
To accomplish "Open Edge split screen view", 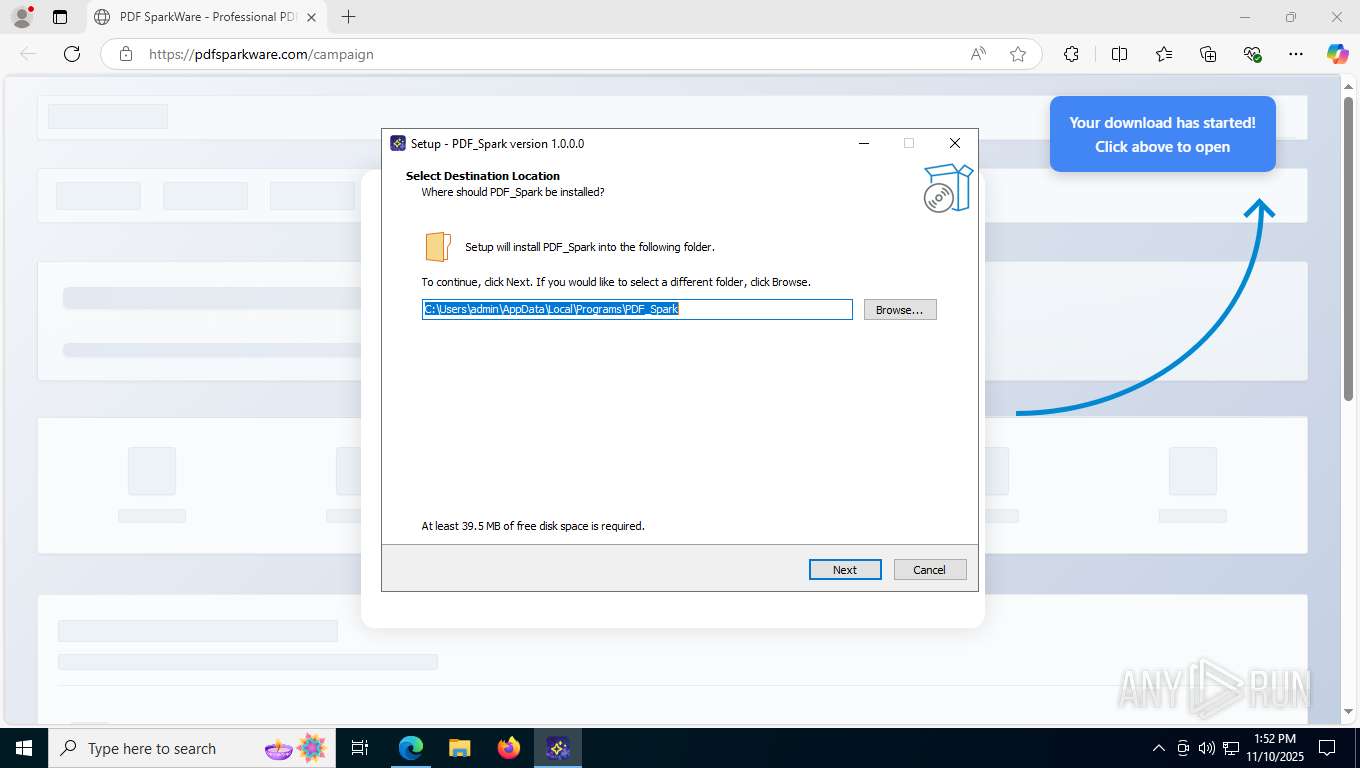I will coord(1119,54).
